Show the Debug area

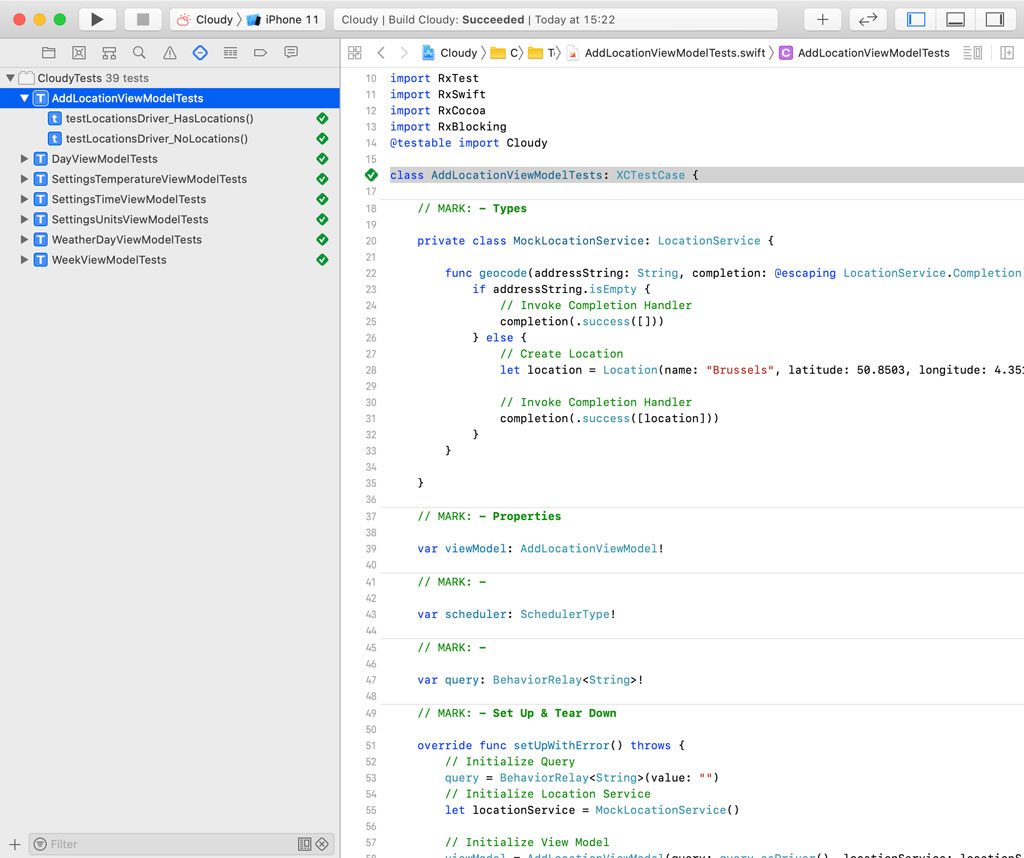[x=954, y=19]
